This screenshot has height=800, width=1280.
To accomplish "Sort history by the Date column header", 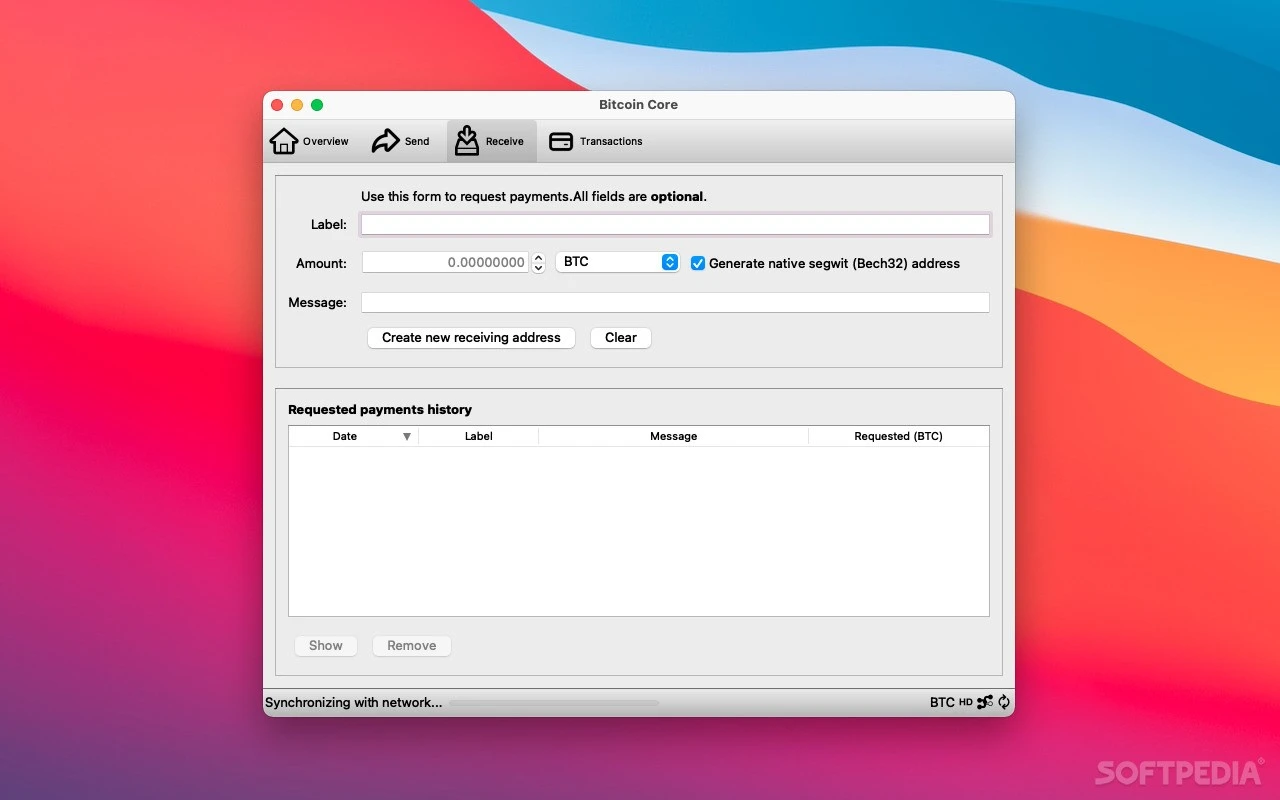I will point(354,436).
